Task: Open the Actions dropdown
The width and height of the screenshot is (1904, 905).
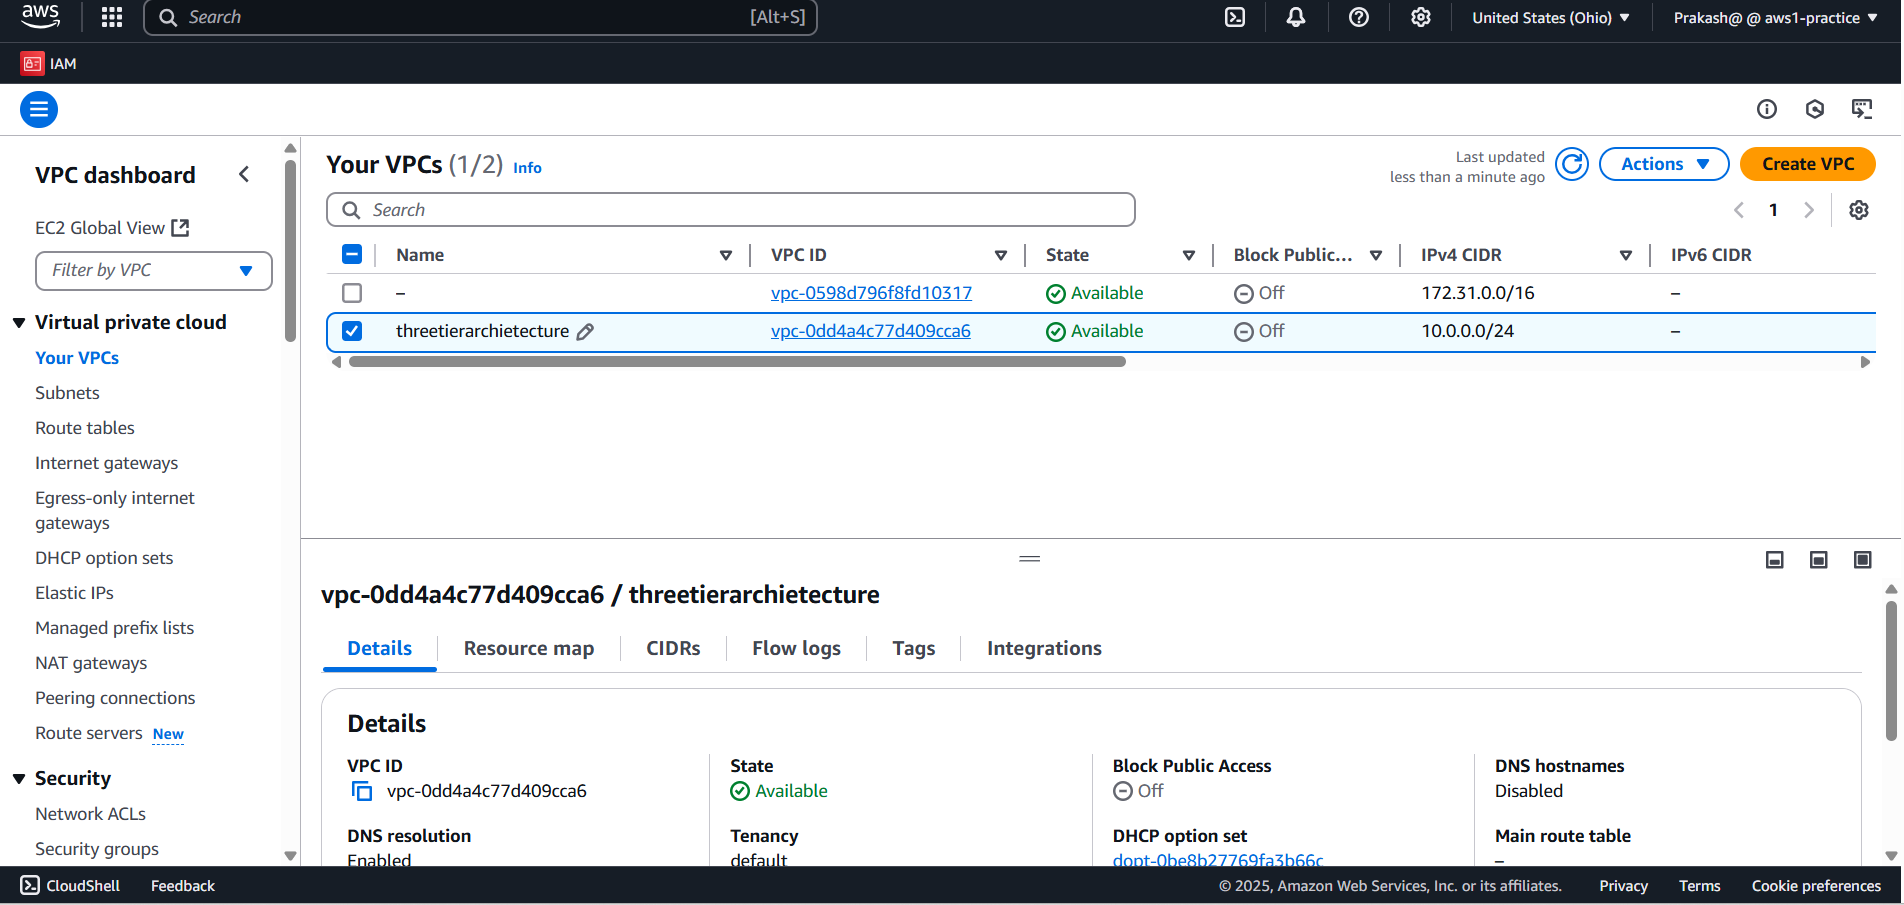Action: 1664,164
